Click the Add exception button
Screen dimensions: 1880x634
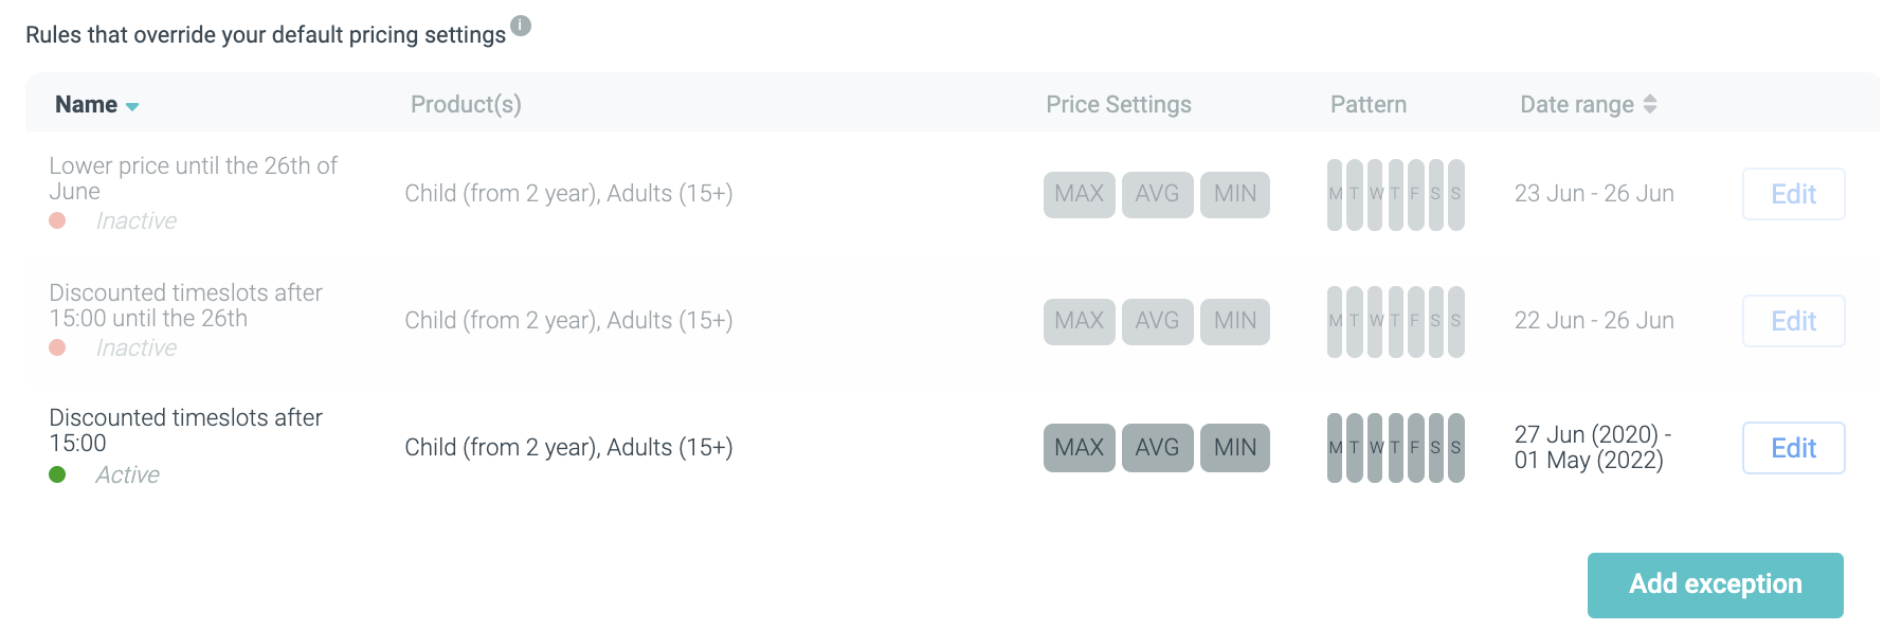pyautogui.click(x=1715, y=584)
